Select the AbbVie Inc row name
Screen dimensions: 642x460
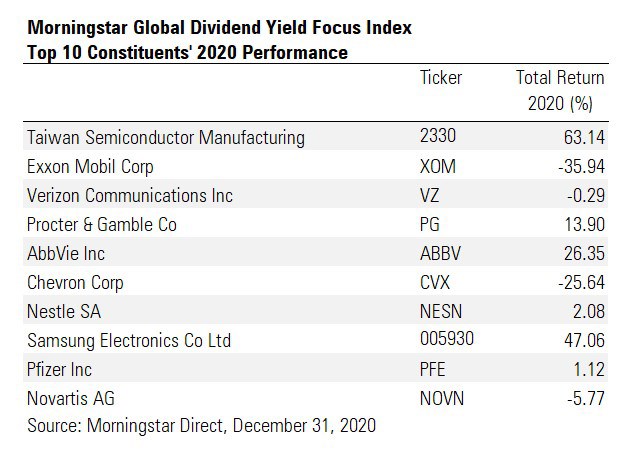pos(69,253)
